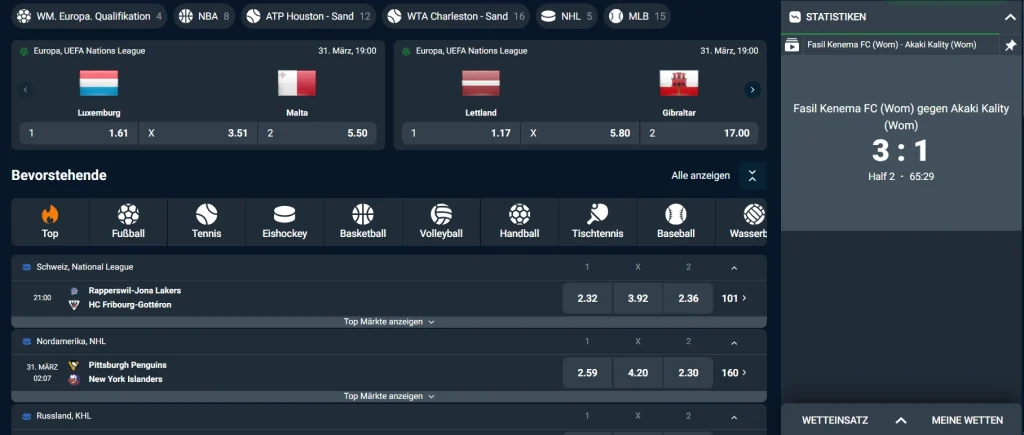The height and width of the screenshot is (435, 1024).
Task: Open the Meine Wetten tab
Action: (x=967, y=421)
